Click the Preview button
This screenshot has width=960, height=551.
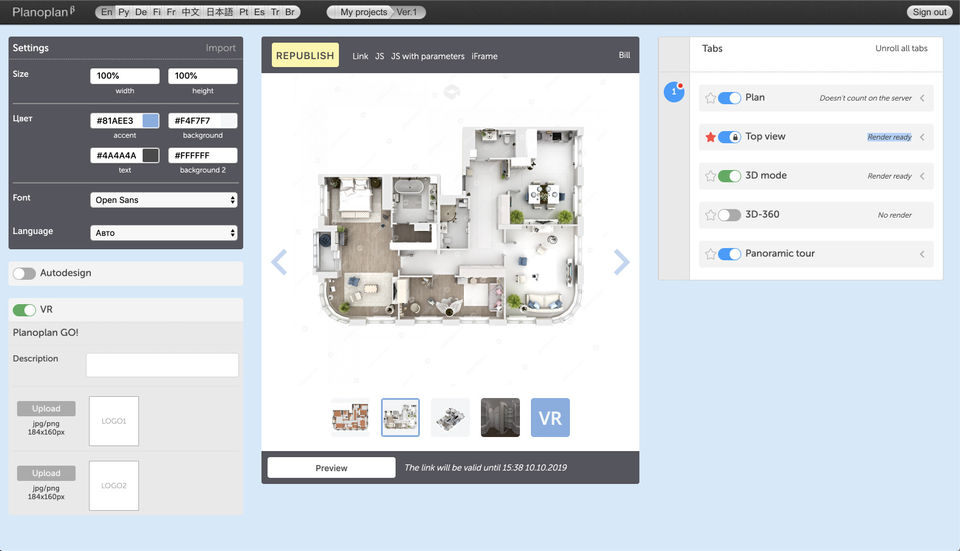click(x=331, y=468)
